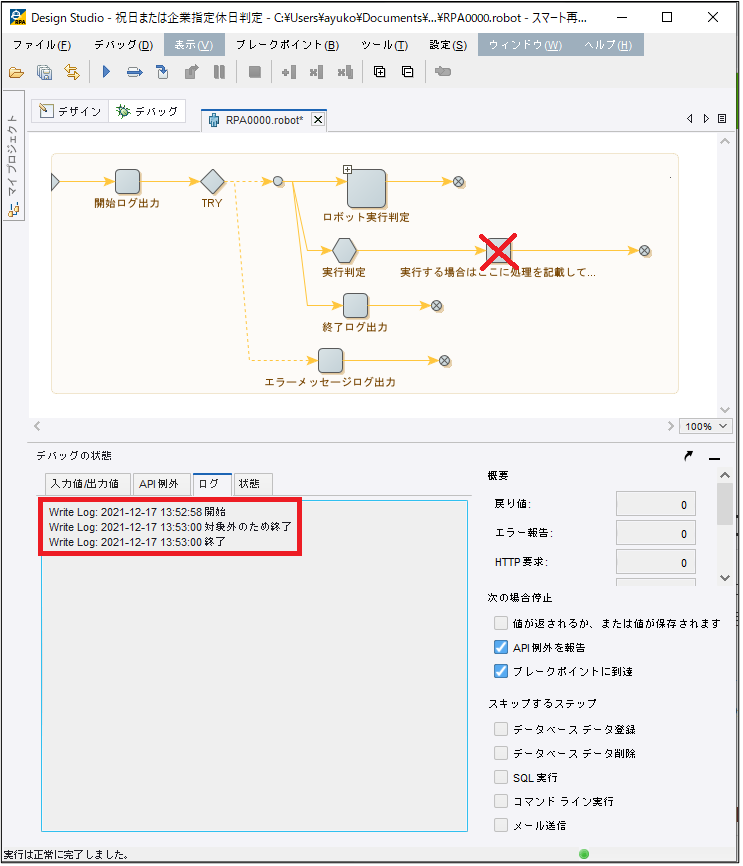
Task: Click end node after エラーメッセージログ出力
Action: pos(445,361)
